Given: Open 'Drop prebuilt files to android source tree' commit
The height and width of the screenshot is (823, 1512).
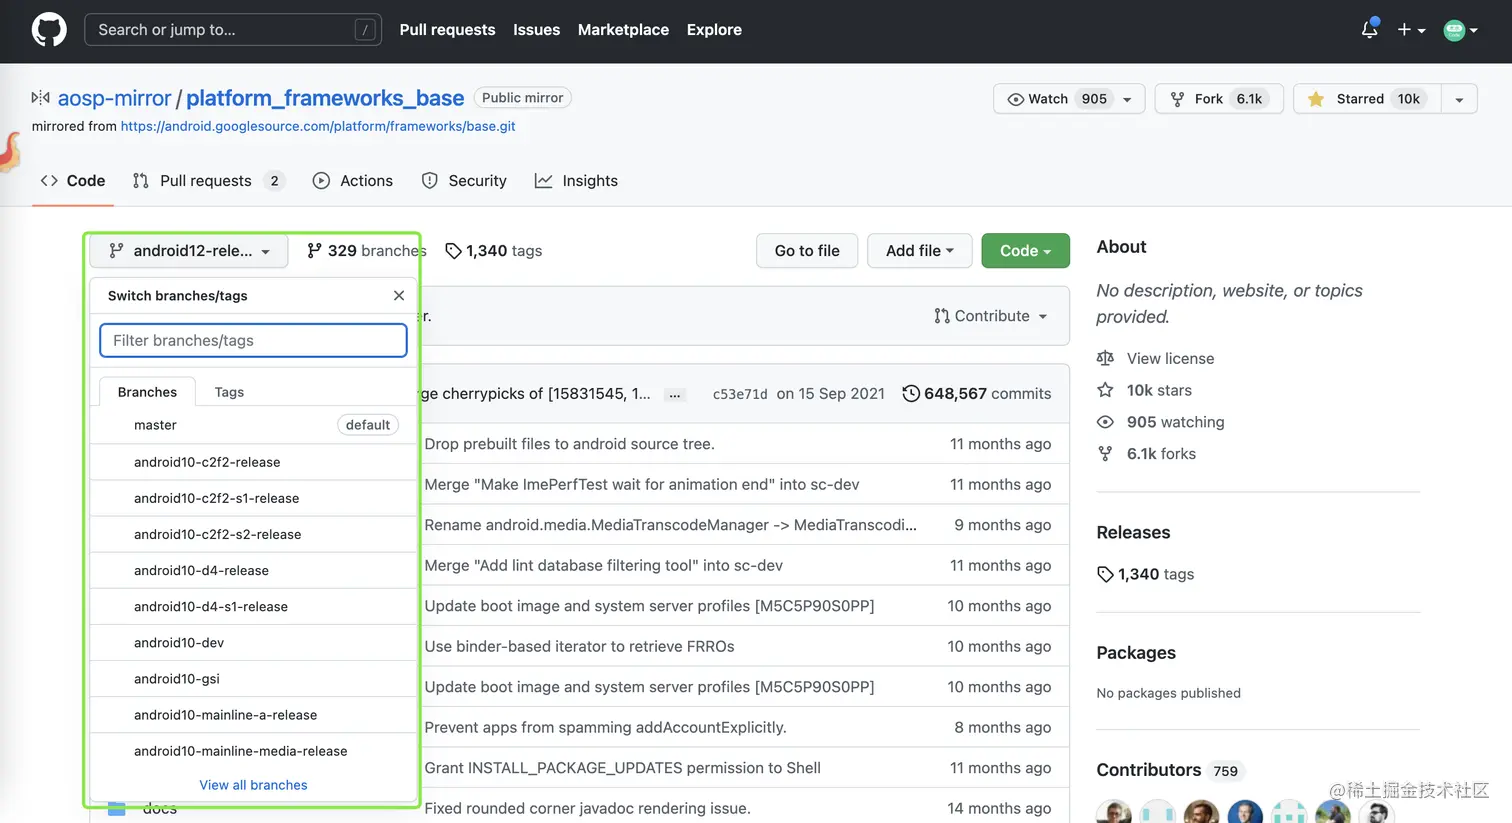Looking at the screenshot, I should pyautogui.click(x=569, y=444).
